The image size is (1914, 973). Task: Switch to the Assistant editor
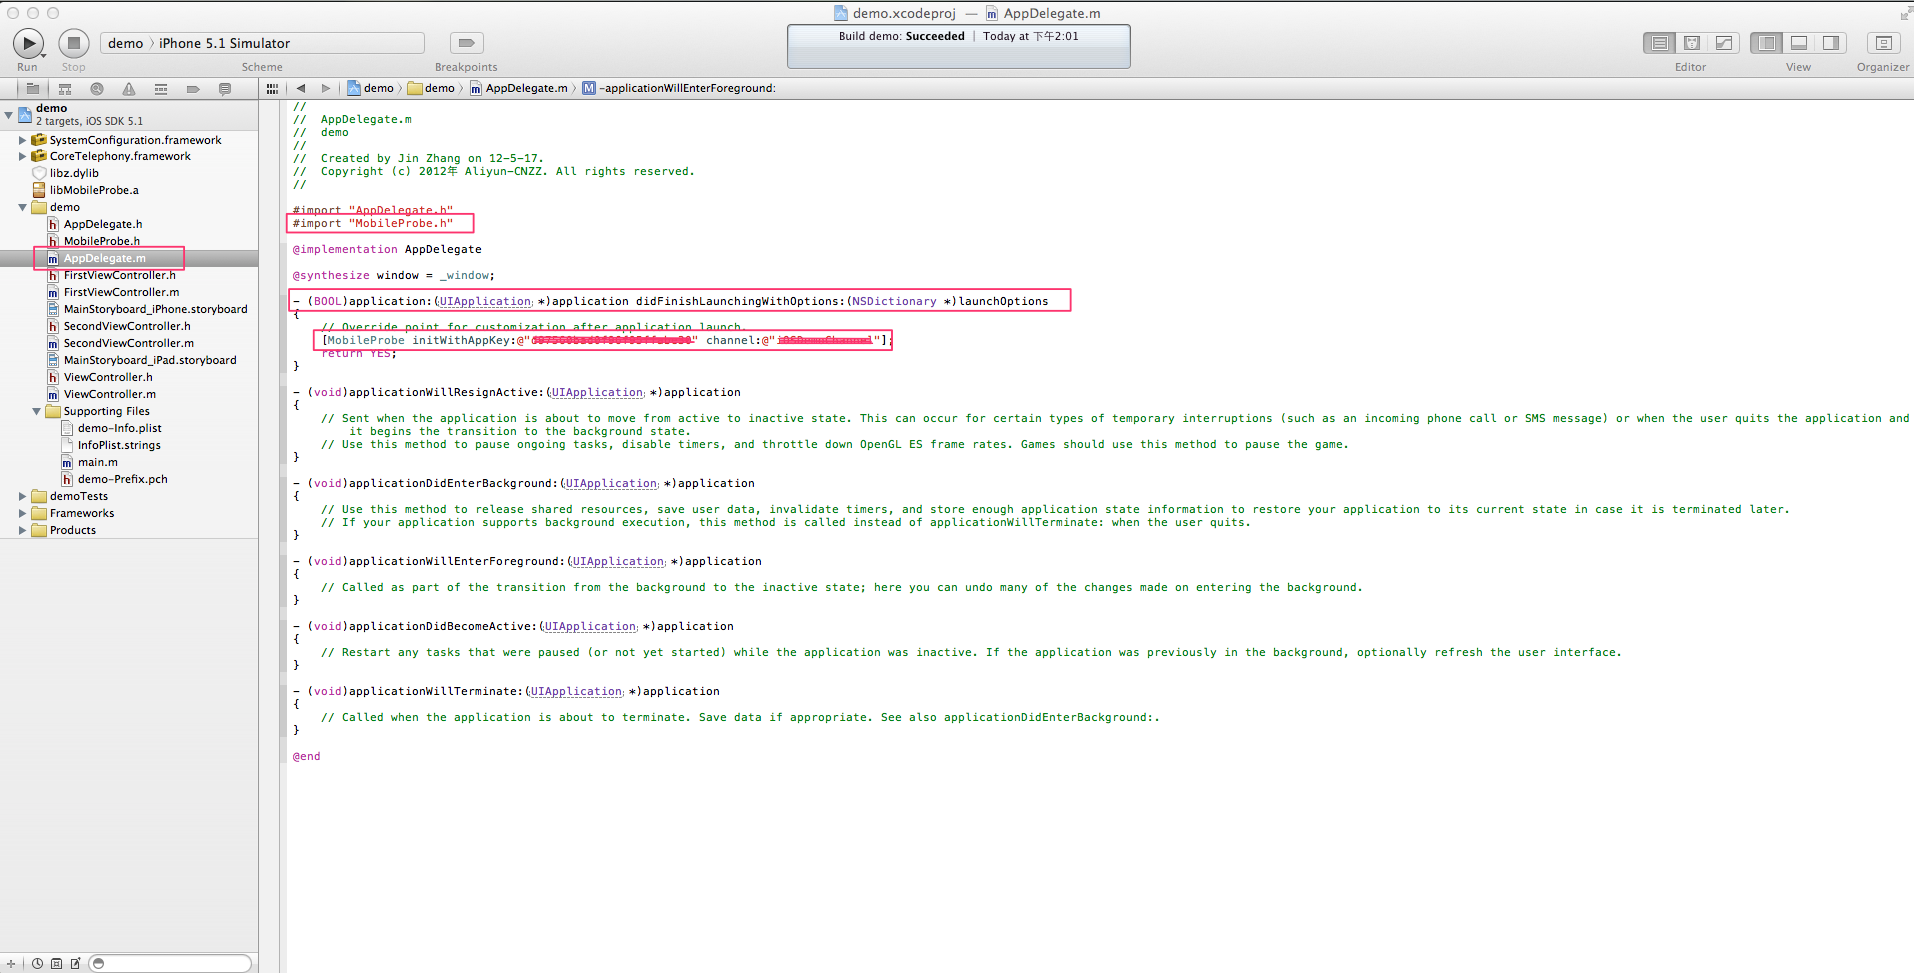point(1692,43)
